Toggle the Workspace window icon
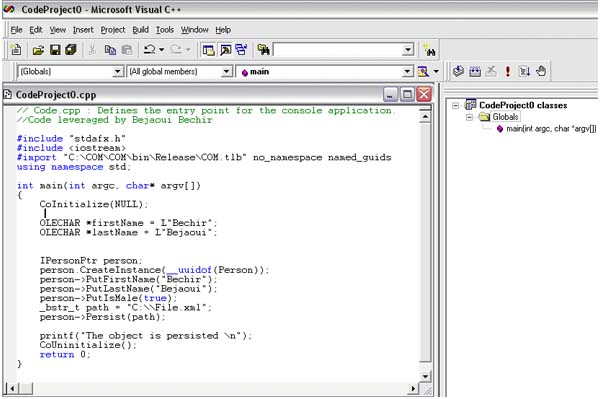This screenshot has width=600, height=399. click(x=208, y=50)
